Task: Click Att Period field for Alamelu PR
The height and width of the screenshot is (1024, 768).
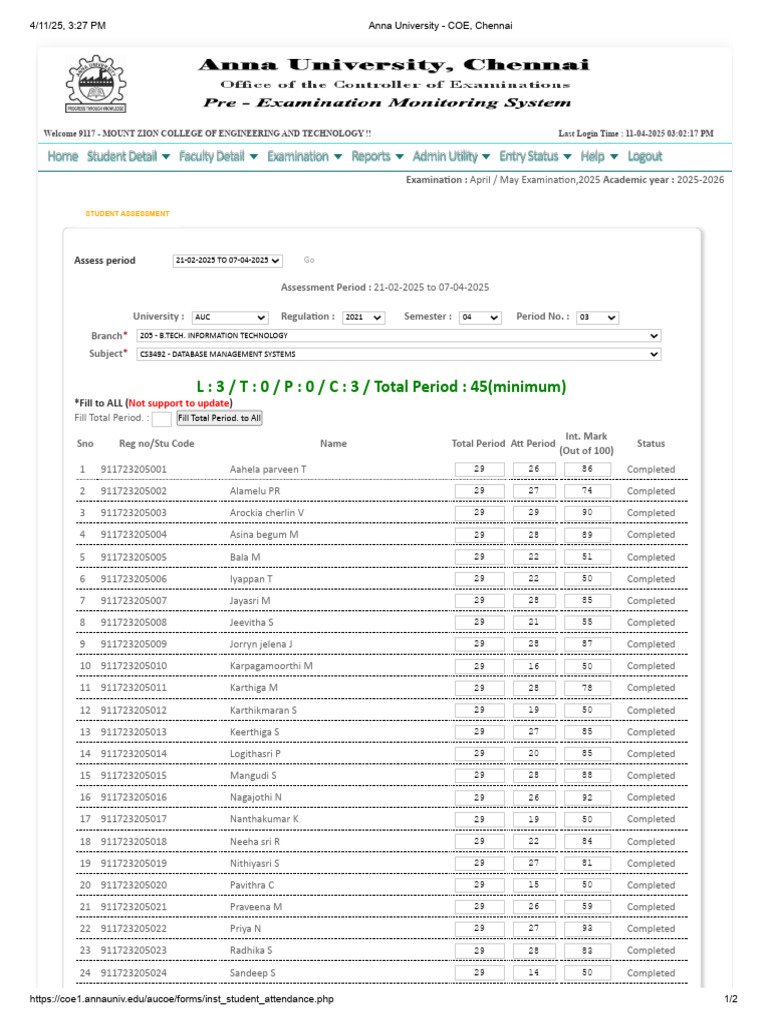Action: [x=534, y=491]
